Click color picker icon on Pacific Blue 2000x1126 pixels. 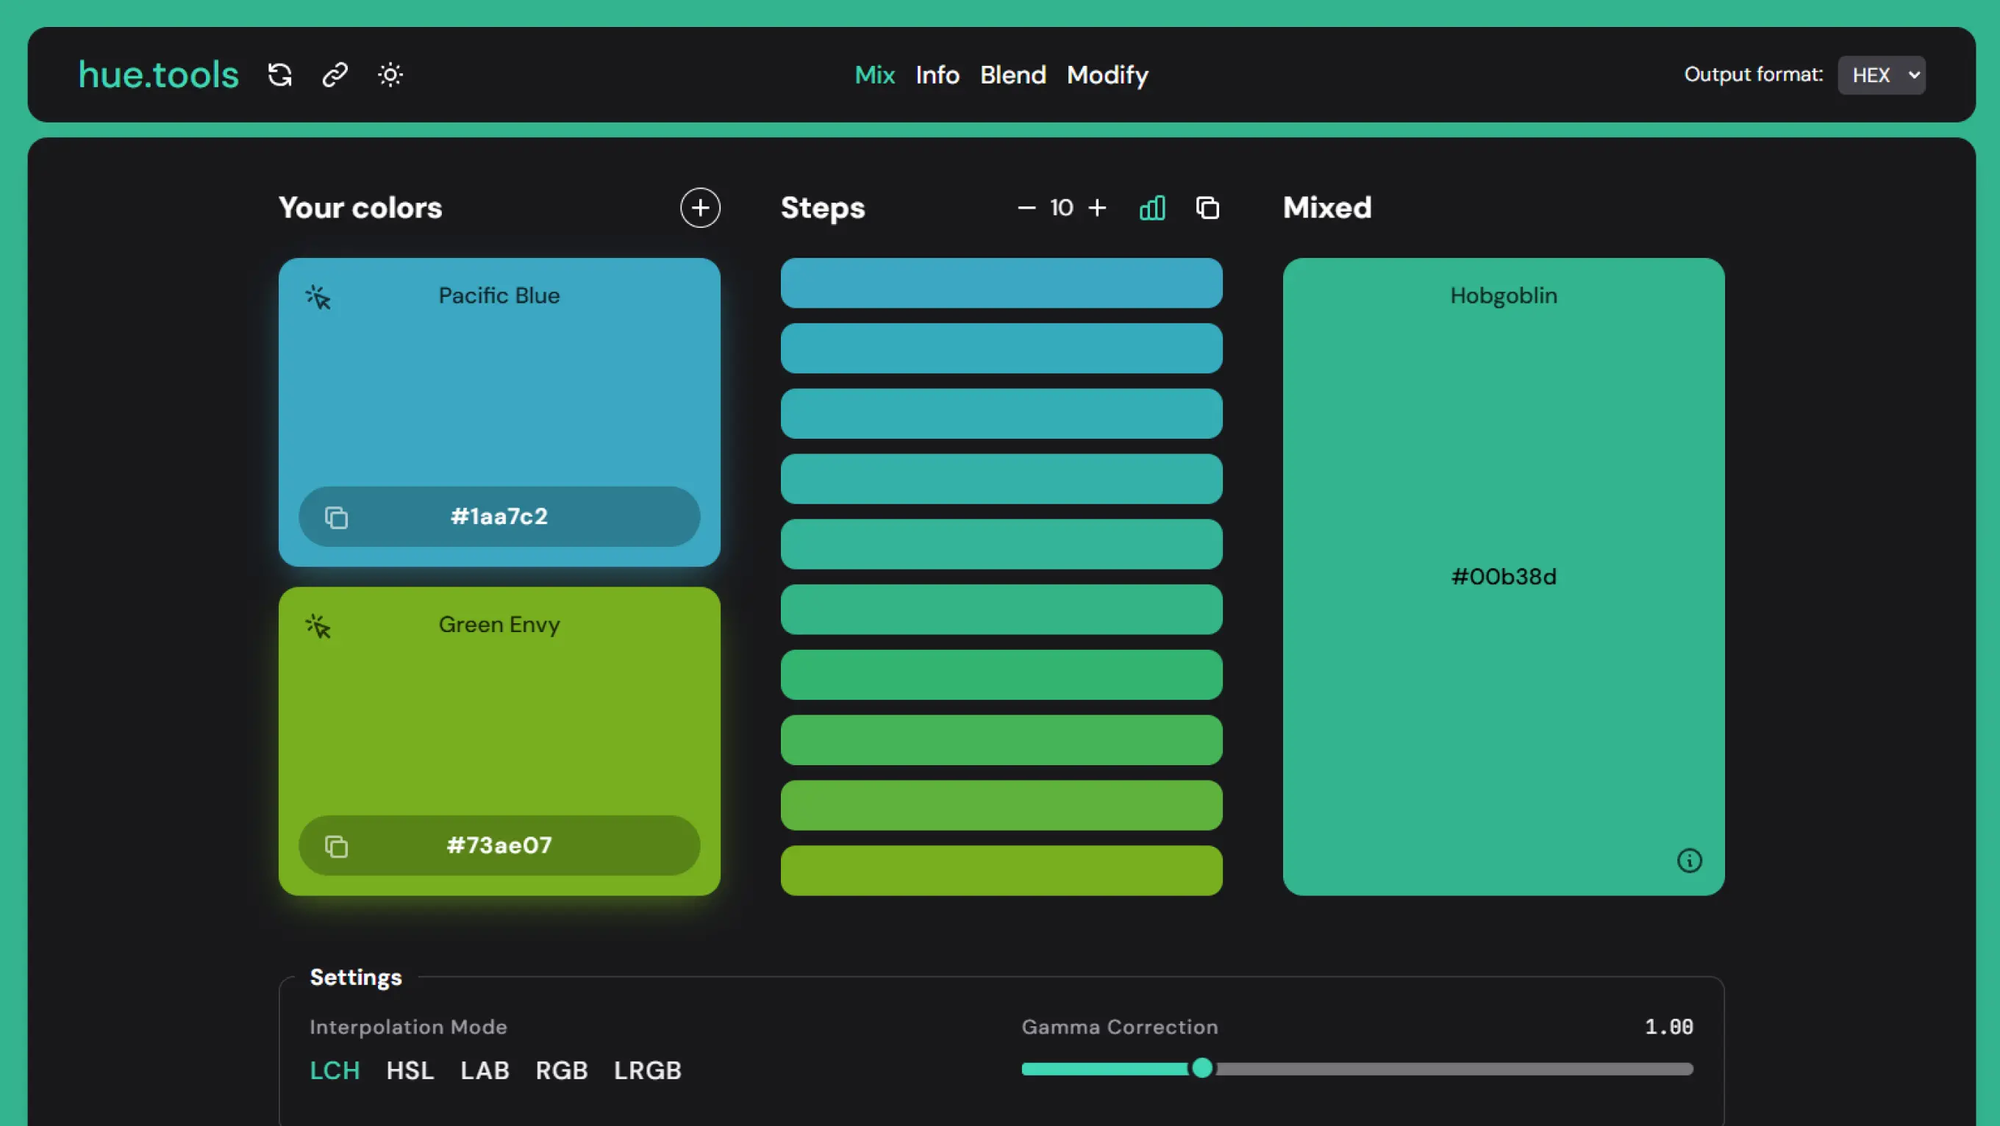point(318,297)
